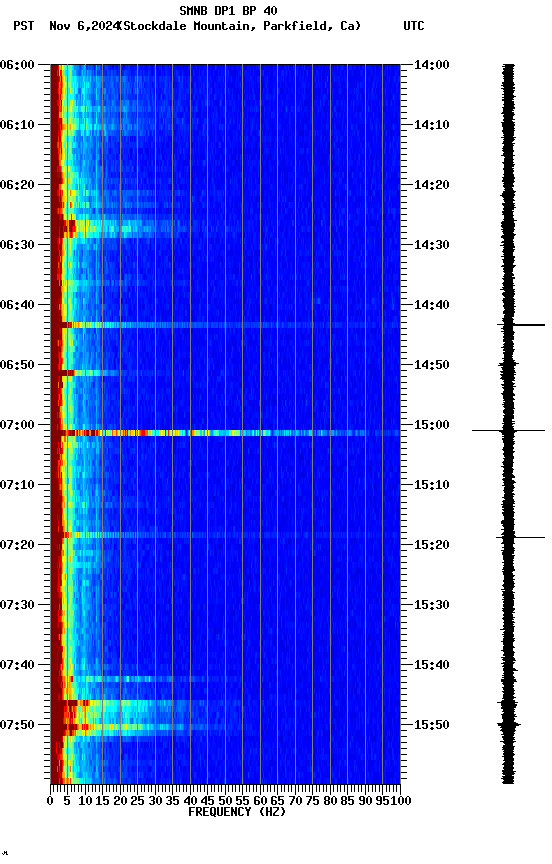The height and width of the screenshot is (864, 552).
Task: Click the 07:20 PST time label
Action: click(17, 545)
